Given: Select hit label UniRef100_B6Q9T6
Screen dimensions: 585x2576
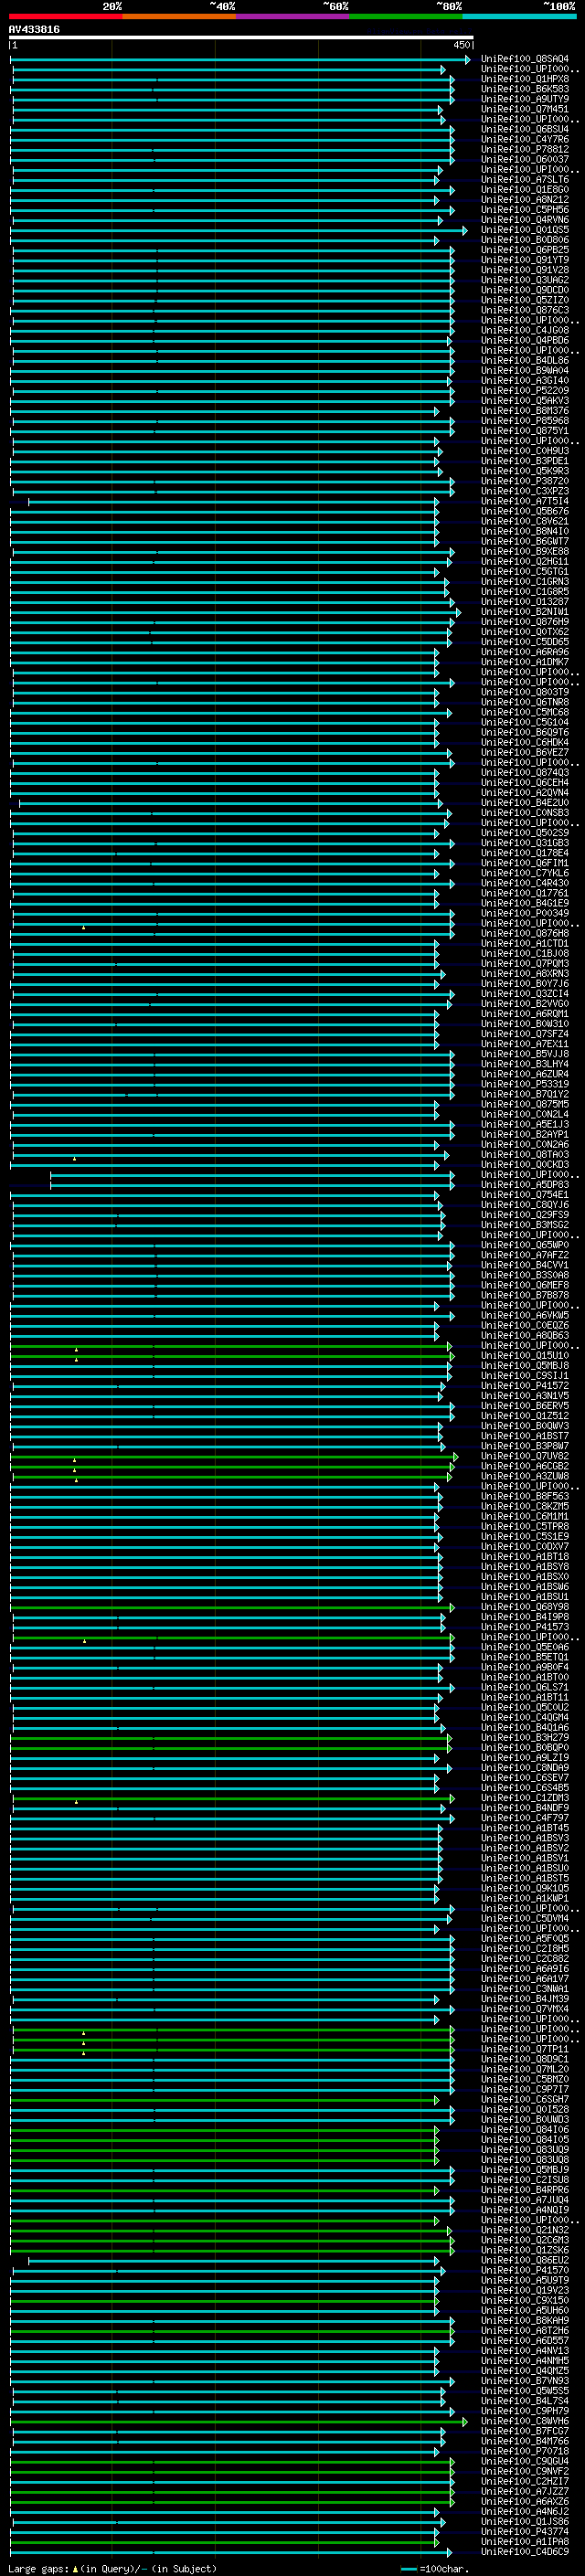Looking at the screenshot, I should tap(525, 732).
